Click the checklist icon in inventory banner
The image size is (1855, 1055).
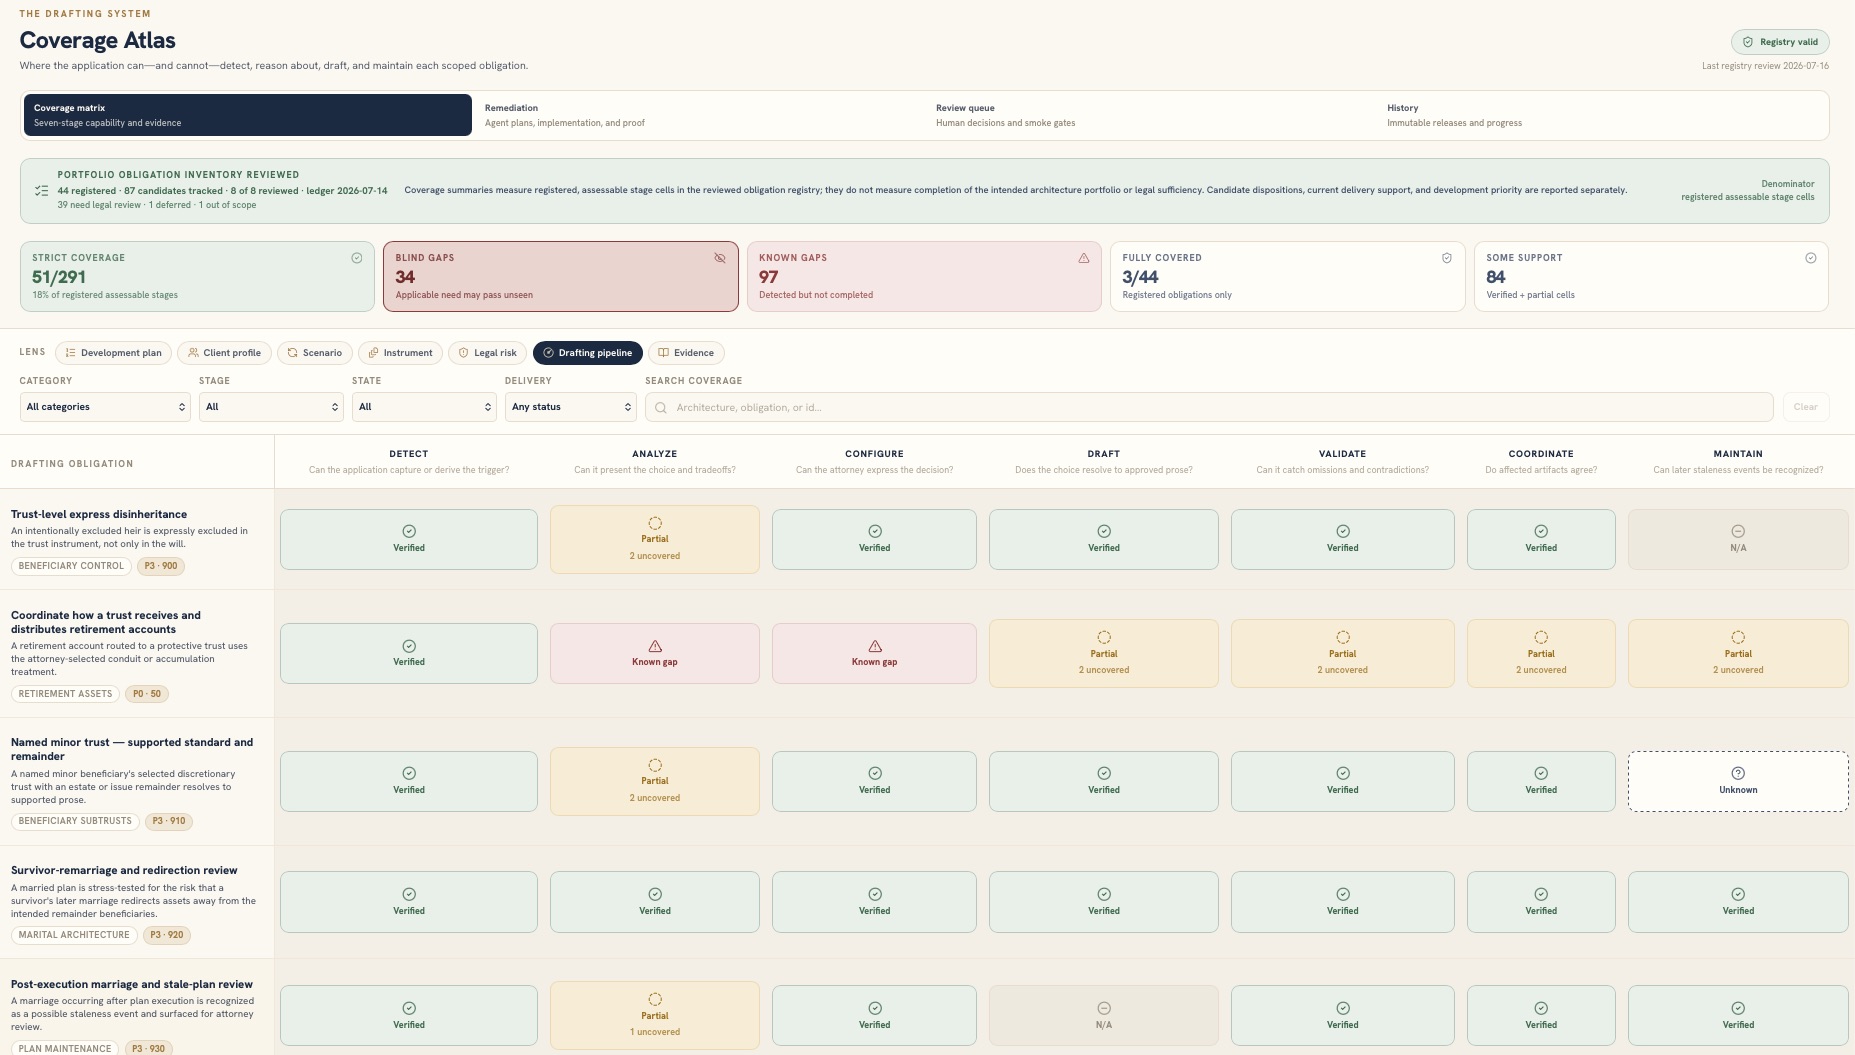click(x=41, y=190)
